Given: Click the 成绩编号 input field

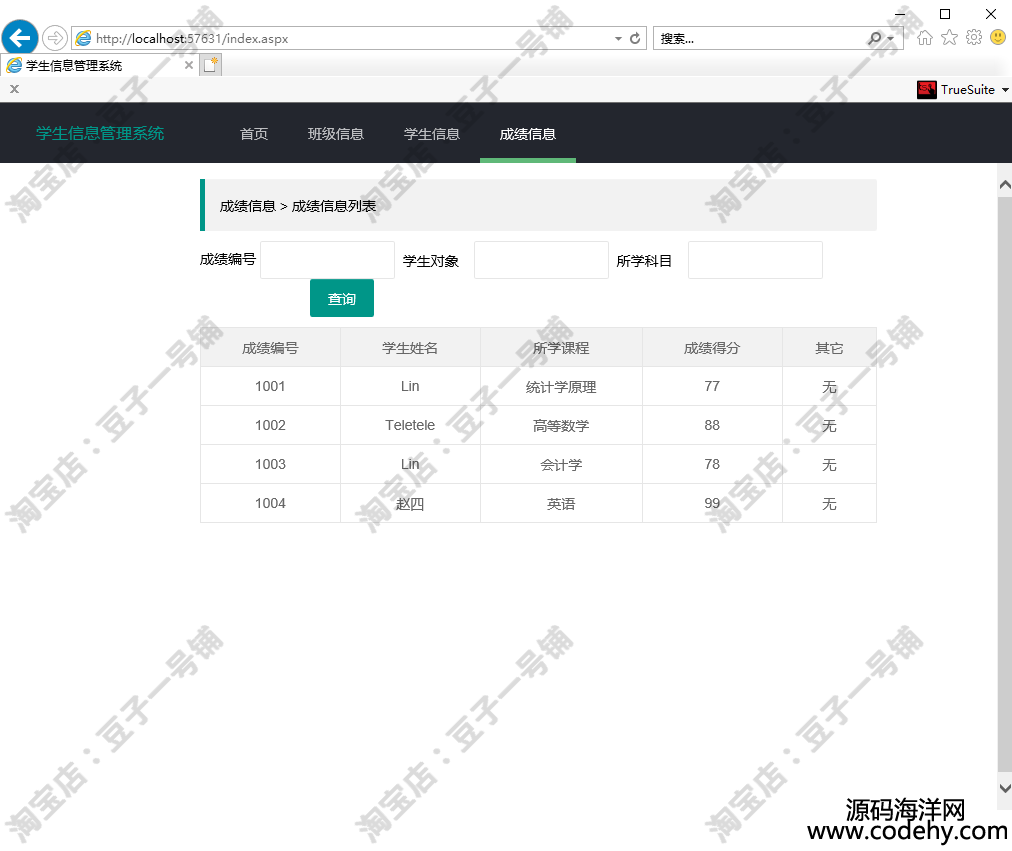Looking at the screenshot, I should tap(327, 260).
